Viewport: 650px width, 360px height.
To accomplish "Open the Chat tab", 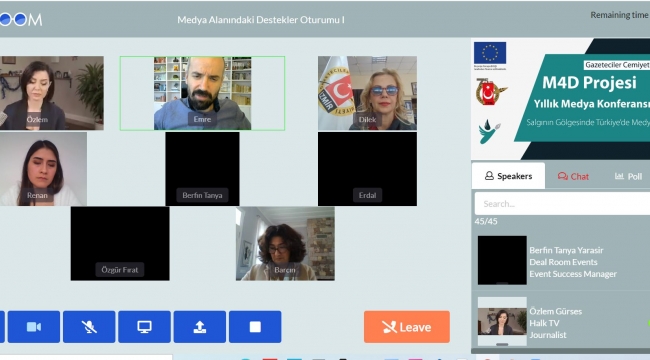I will [x=573, y=176].
